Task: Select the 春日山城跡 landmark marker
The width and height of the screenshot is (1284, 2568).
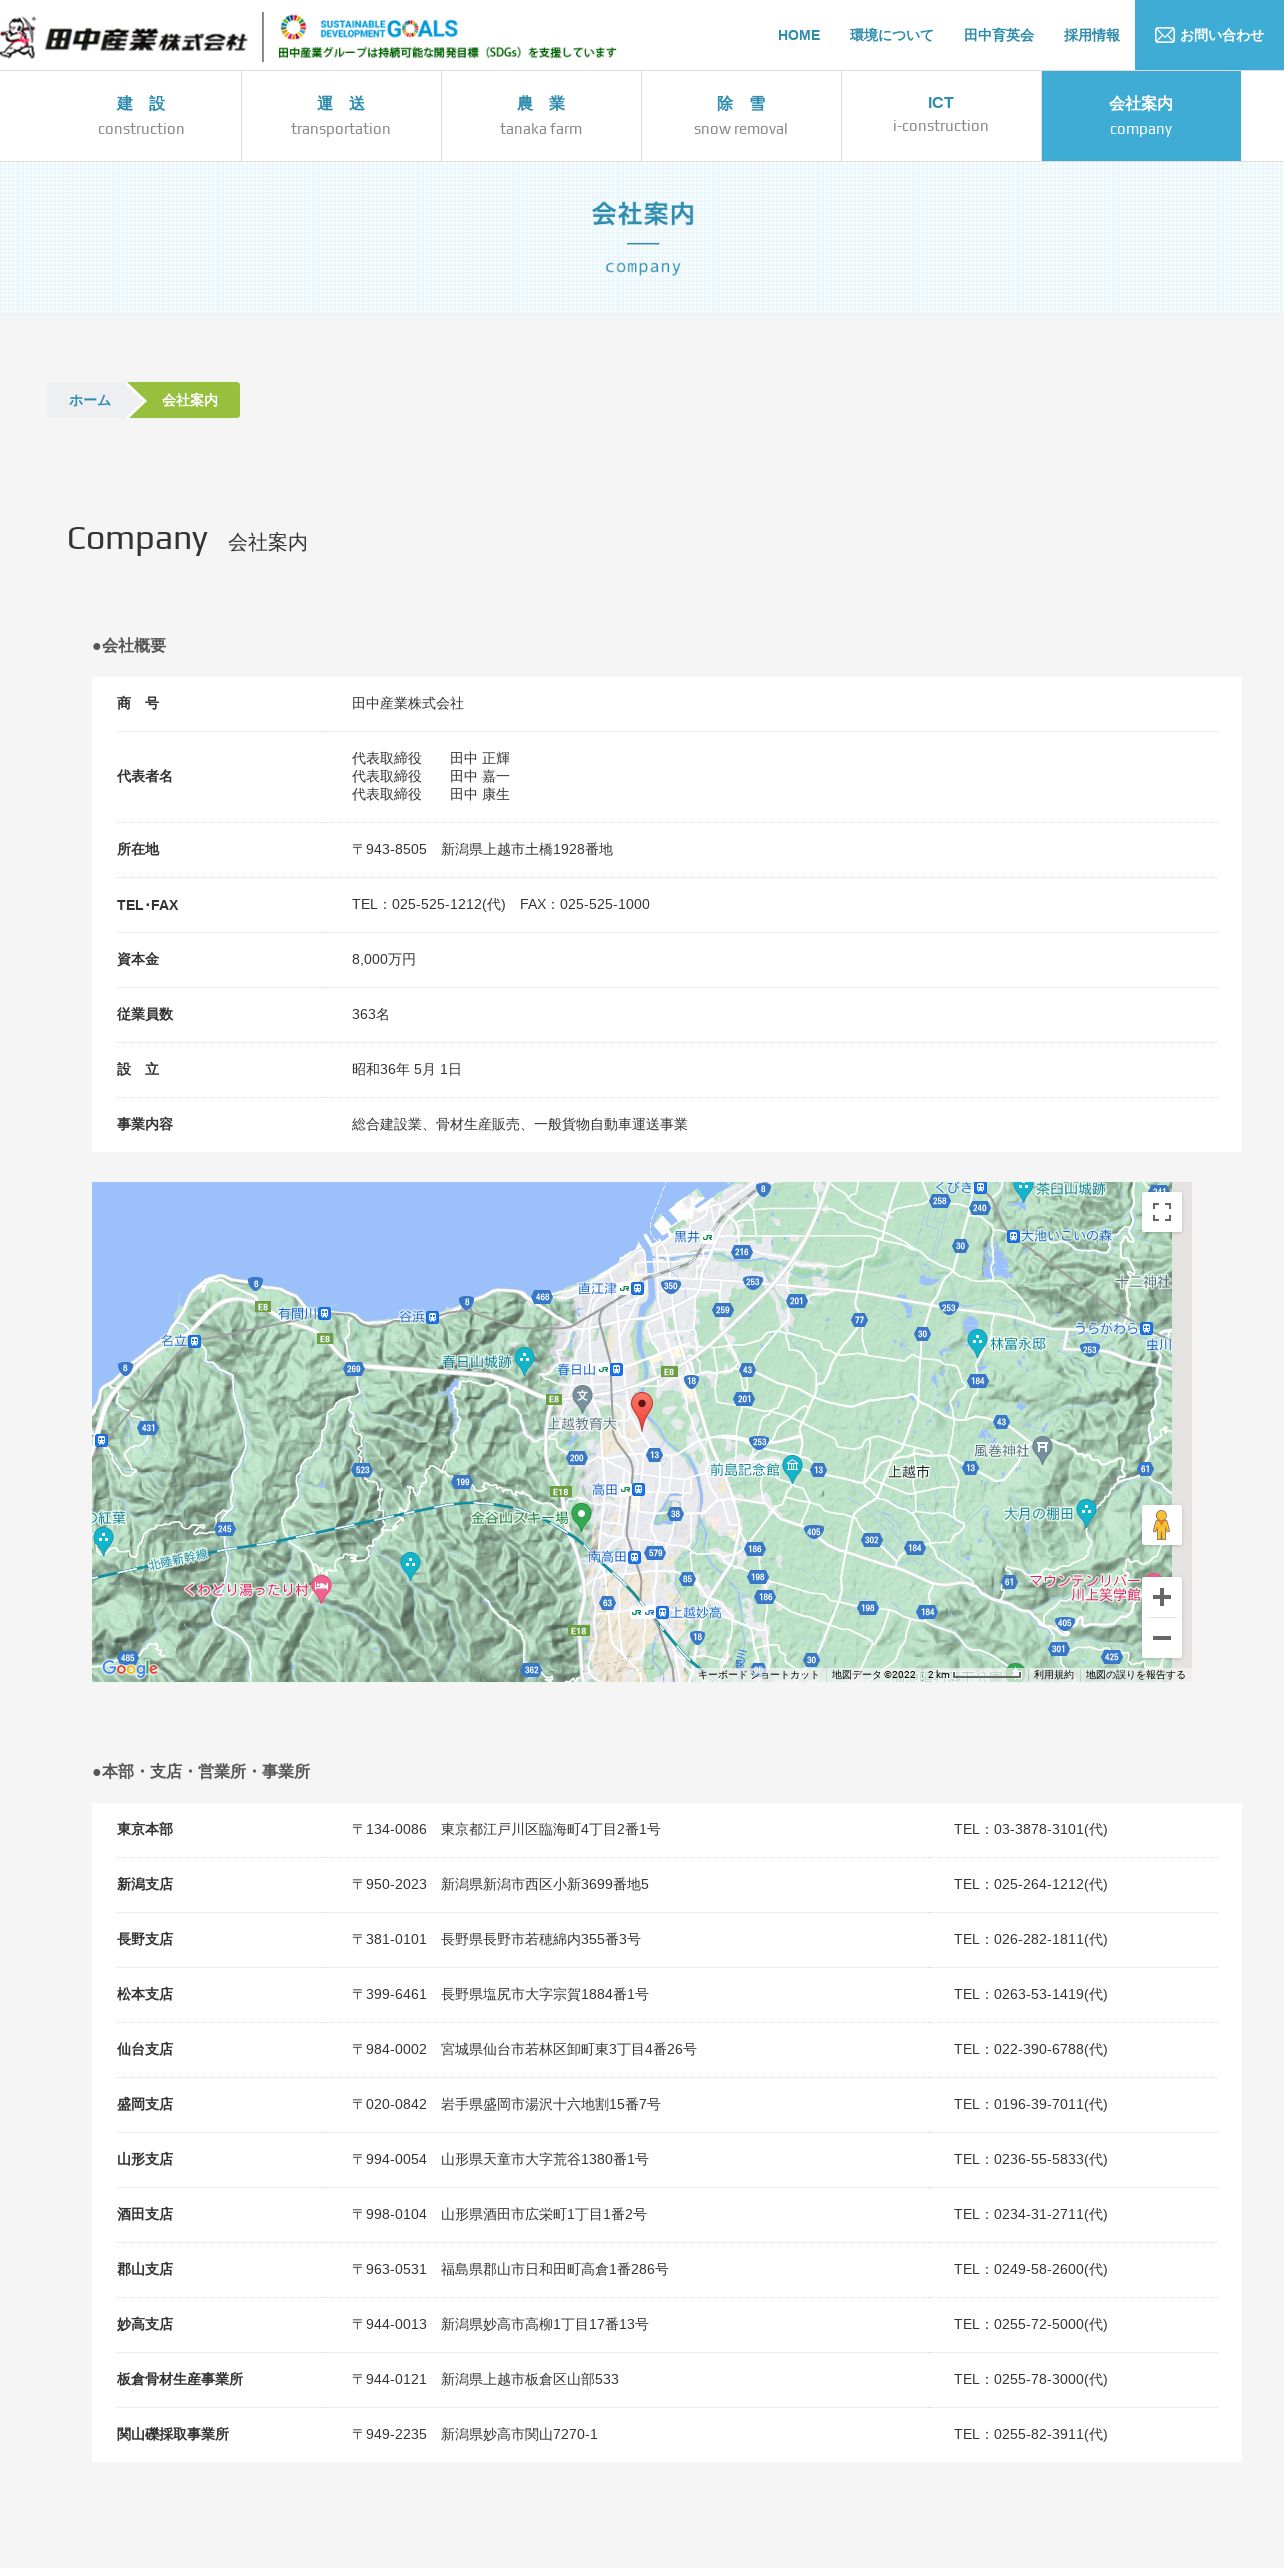Action: click(x=524, y=1359)
